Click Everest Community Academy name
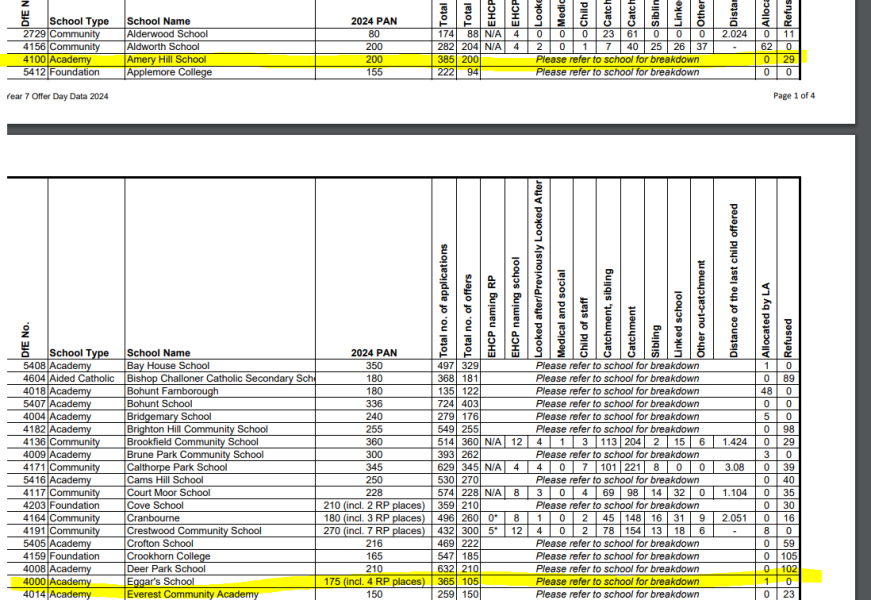Image resolution: width=871 pixels, height=600 pixels. point(192,594)
